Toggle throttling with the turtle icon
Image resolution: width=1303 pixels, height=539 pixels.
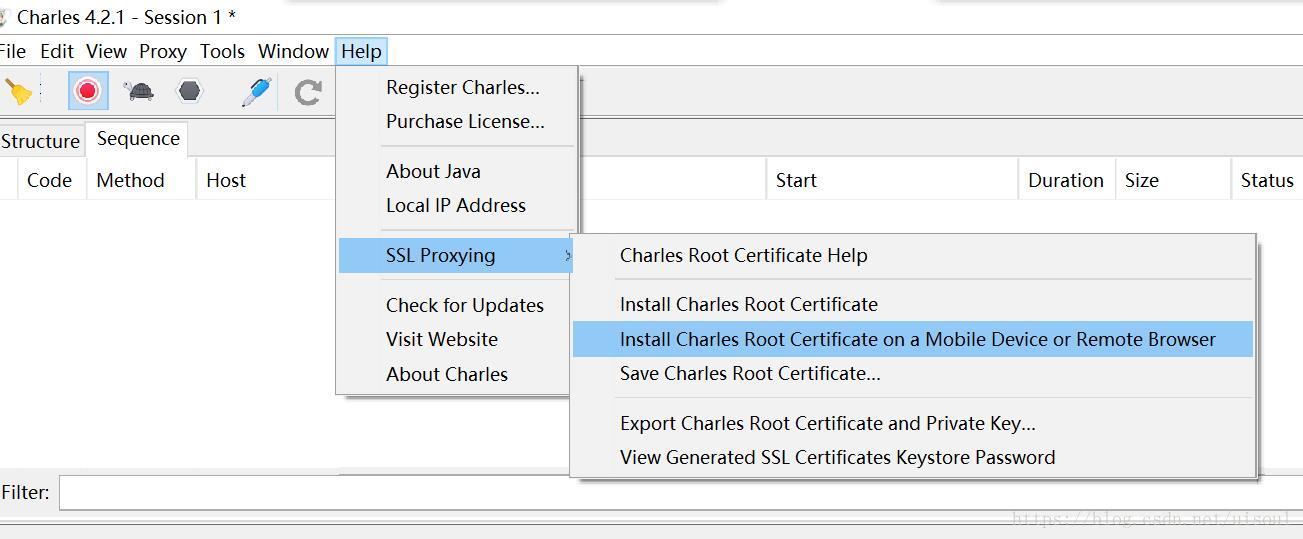pos(139,92)
